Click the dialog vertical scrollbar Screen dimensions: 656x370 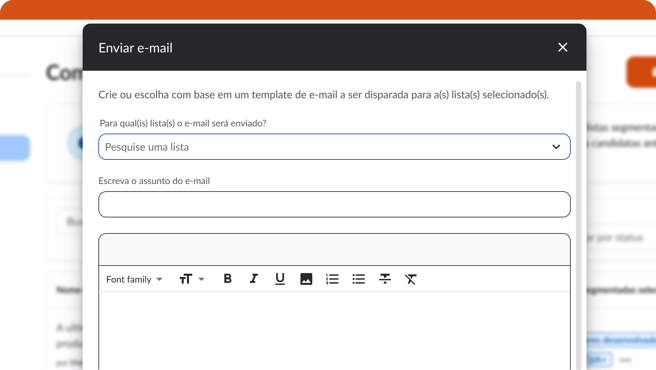(579, 226)
